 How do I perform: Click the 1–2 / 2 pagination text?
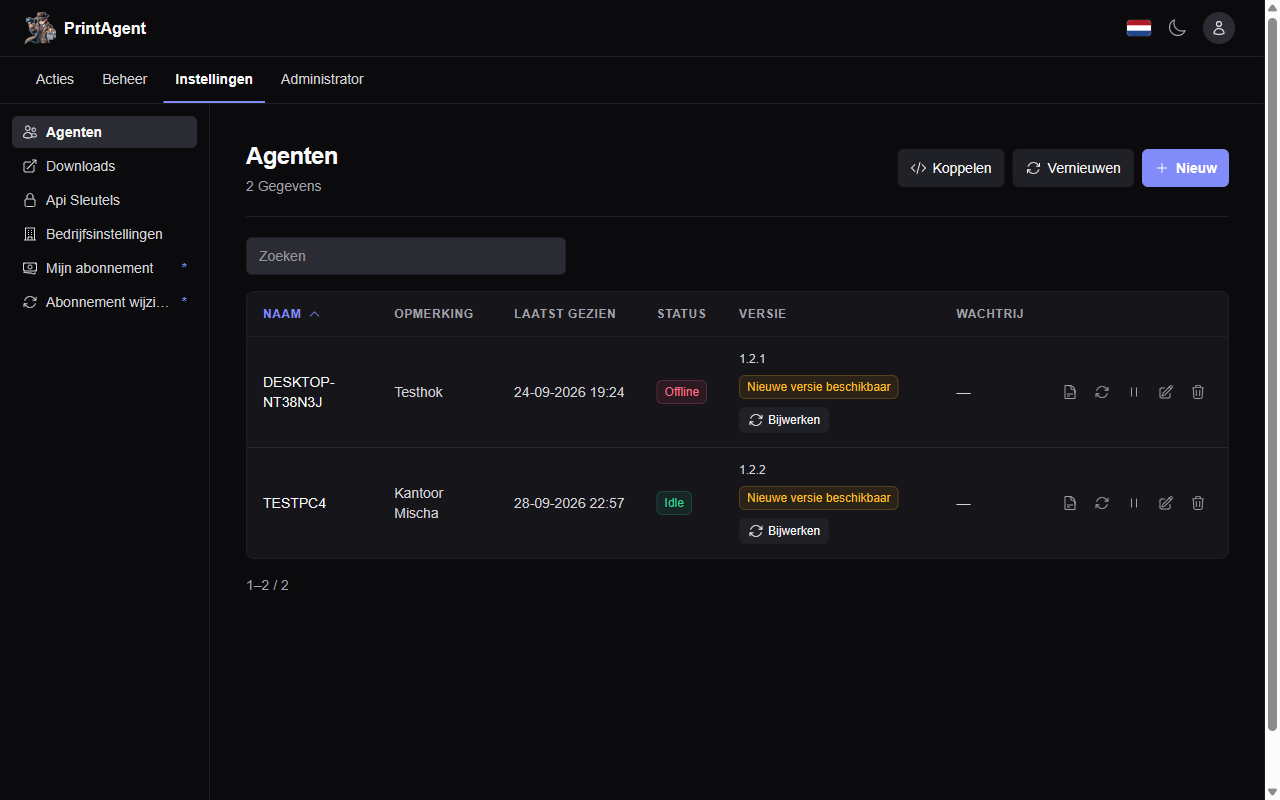click(267, 585)
